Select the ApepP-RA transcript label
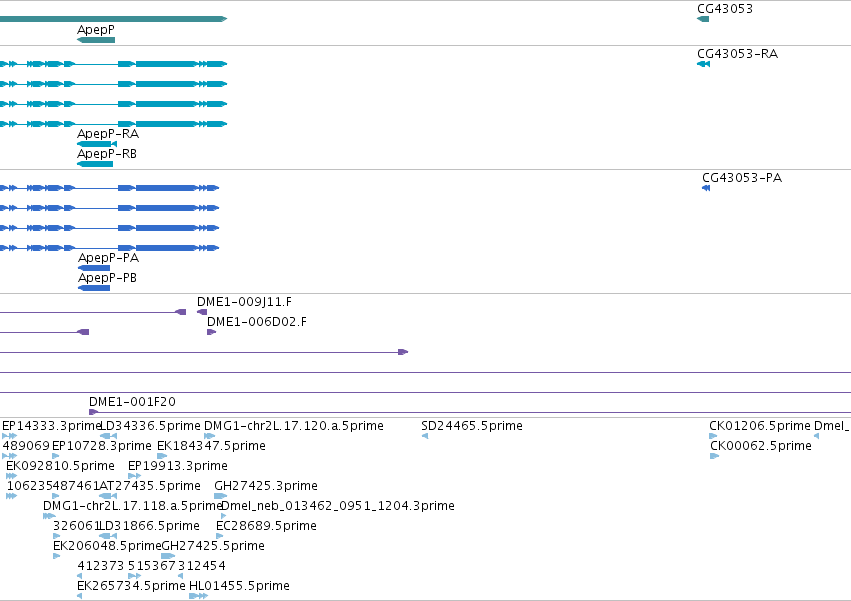Viewport: 851px width, 601px height. click(x=108, y=134)
